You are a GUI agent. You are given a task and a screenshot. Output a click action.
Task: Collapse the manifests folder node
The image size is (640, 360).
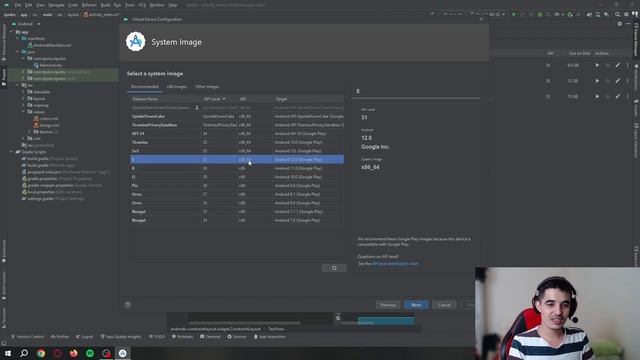[x=18, y=38]
